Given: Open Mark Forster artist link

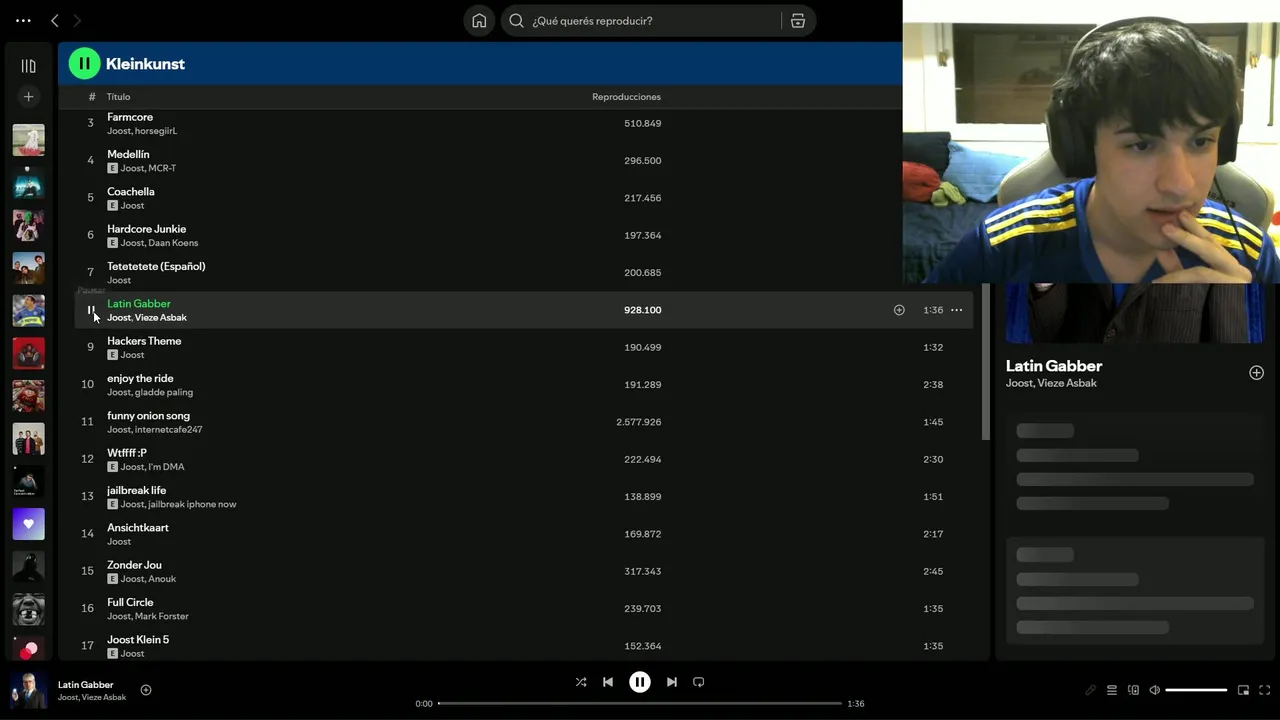Looking at the screenshot, I should pos(162,616).
